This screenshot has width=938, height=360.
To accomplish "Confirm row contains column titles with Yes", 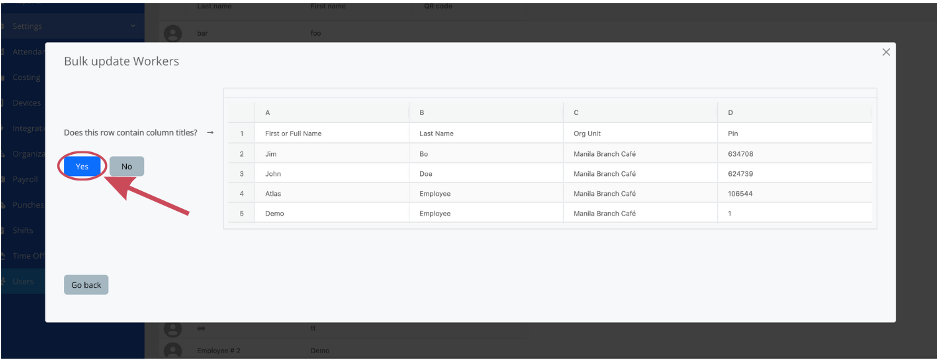I will click(x=82, y=166).
